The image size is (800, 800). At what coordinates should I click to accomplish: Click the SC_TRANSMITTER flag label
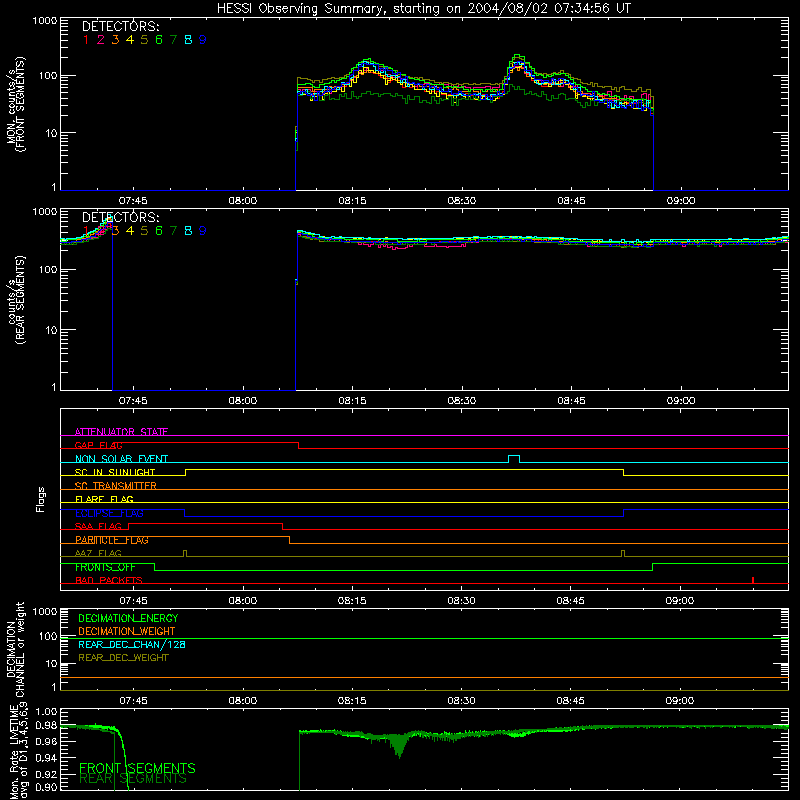pyautogui.click(x=116, y=486)
